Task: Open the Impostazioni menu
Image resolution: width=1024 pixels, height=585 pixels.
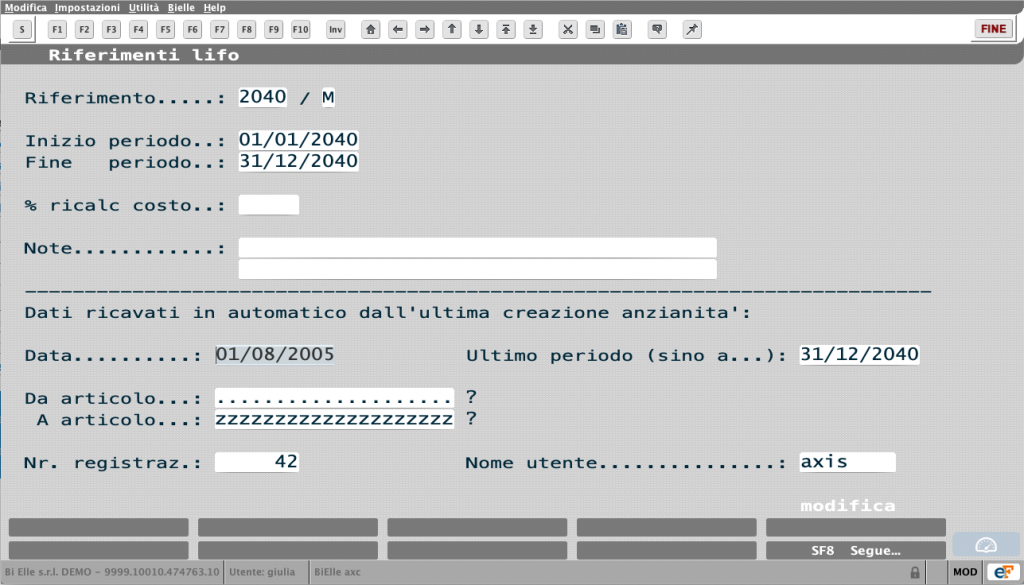Action: coord(88,8)
